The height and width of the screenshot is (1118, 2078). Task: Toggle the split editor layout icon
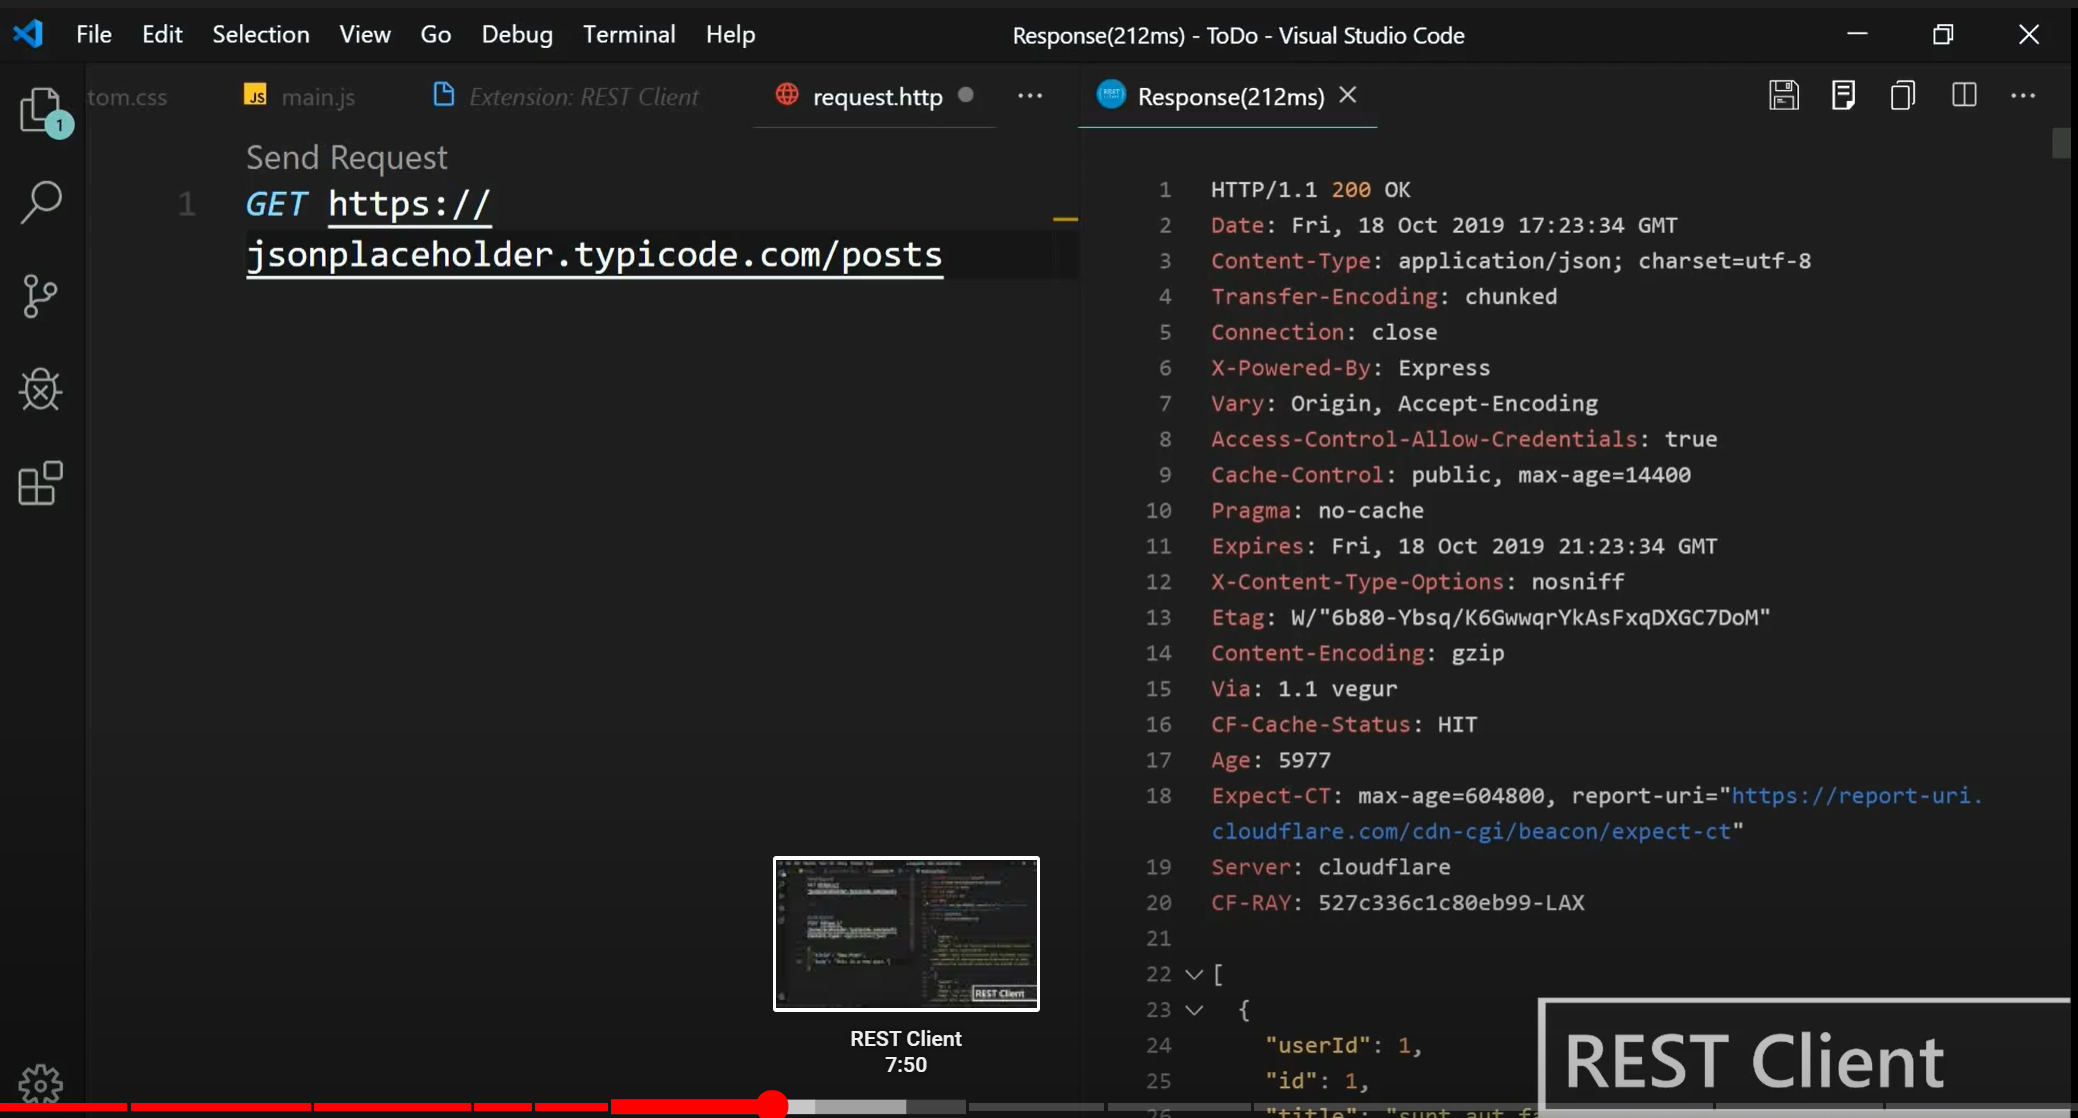tap(1964, 96)
